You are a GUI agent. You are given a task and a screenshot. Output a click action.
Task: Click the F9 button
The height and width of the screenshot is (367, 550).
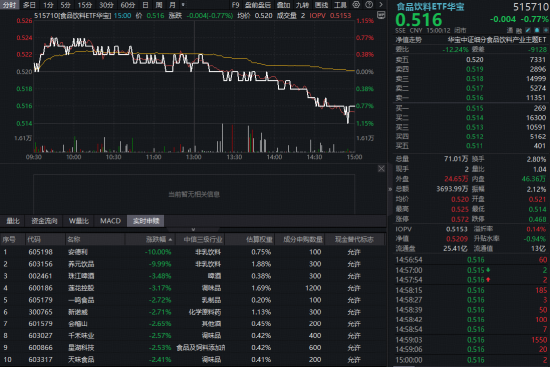(x=235, y=5)
